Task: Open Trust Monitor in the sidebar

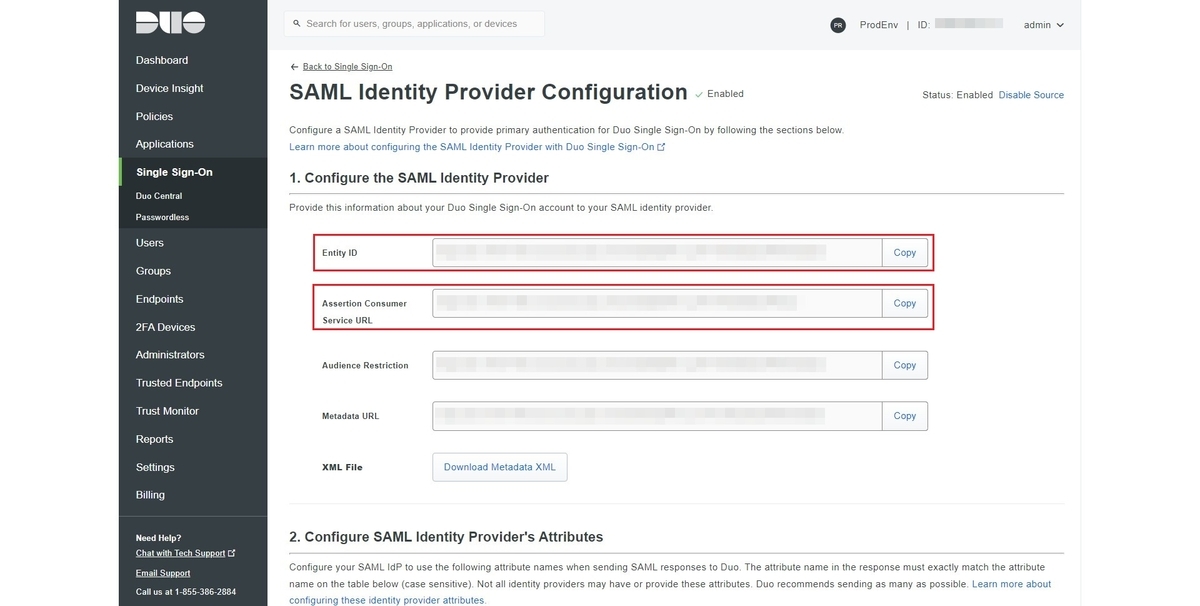Action: pyautogui.click(x=167, y=411)
